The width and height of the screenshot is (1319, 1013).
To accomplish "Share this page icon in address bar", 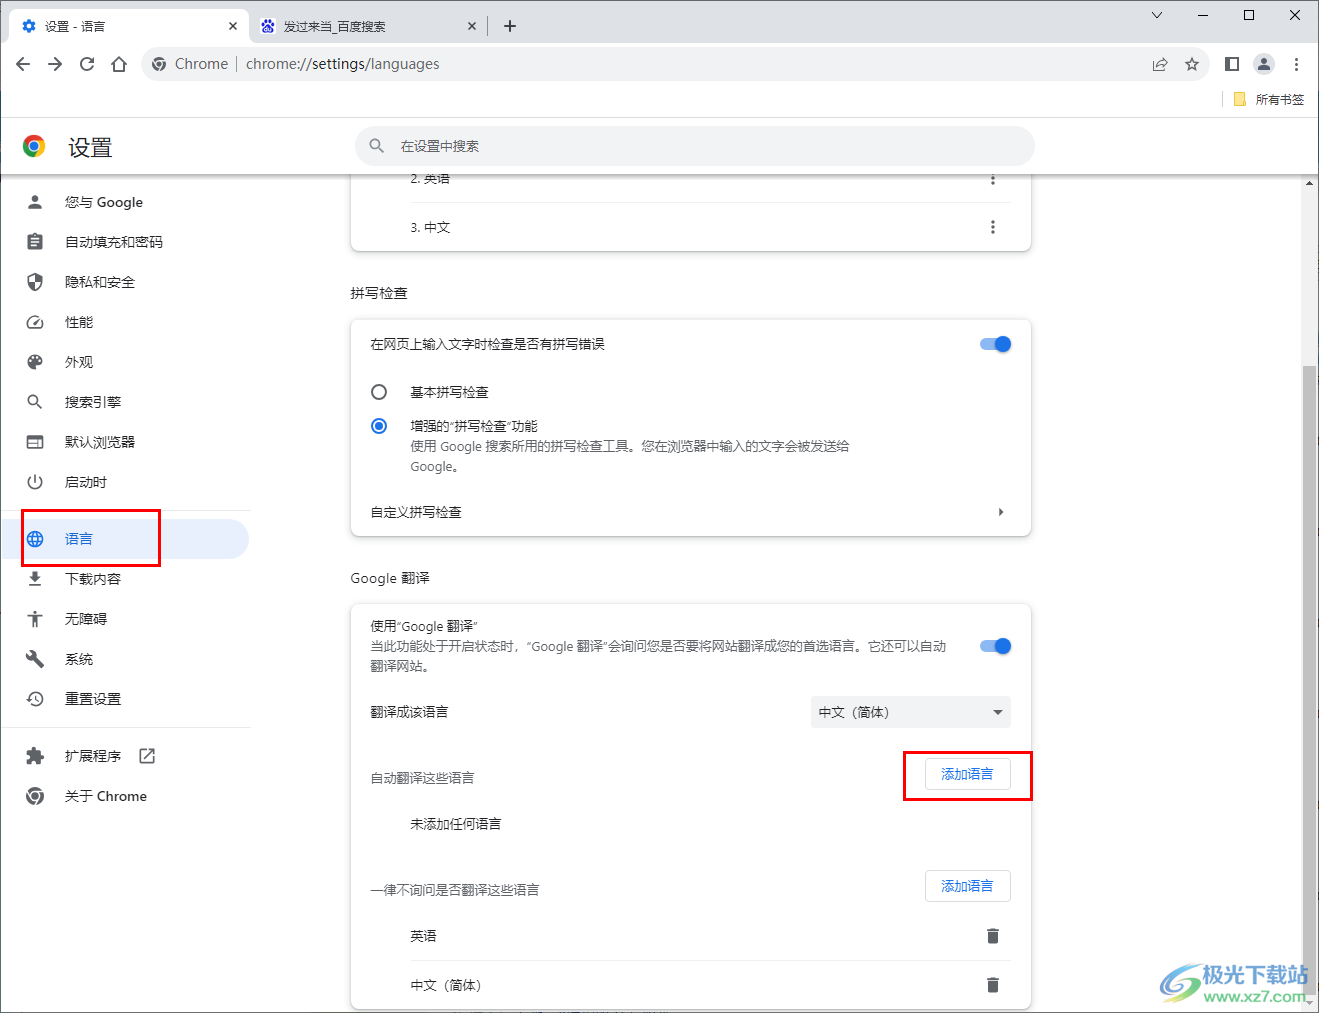I will (1160, 64).
